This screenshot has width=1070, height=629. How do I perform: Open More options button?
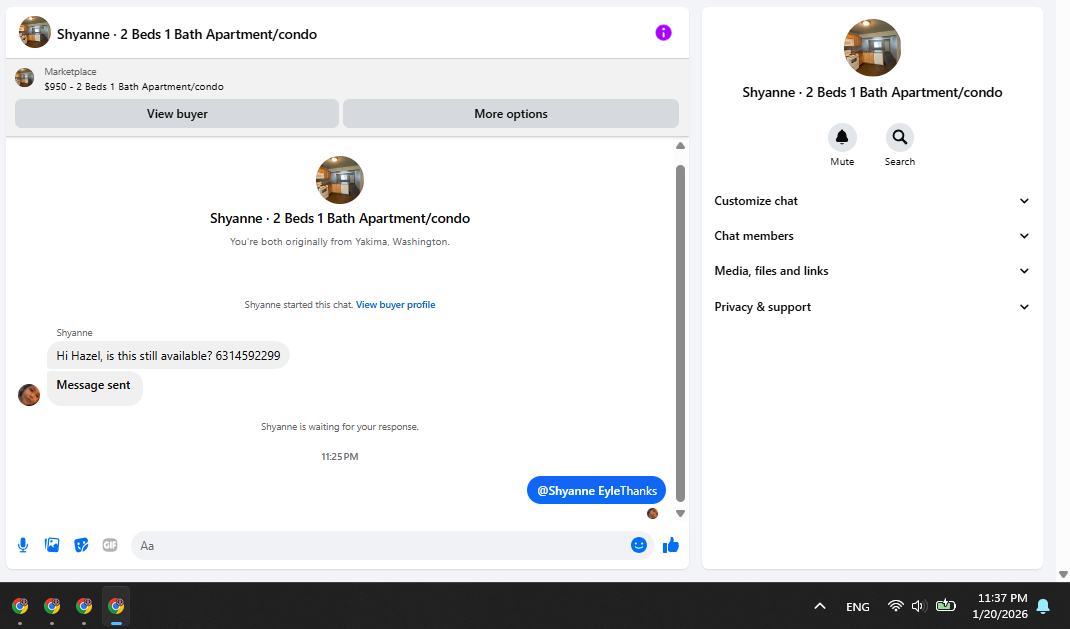[x=510, y=114]
